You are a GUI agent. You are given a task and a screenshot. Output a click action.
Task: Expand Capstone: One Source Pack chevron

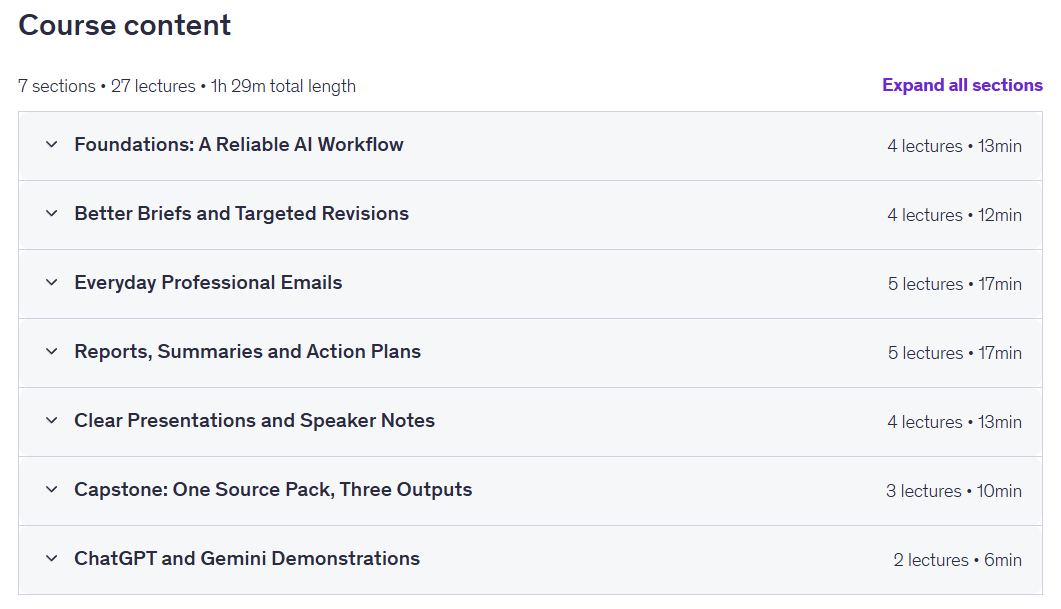(51, 490)
